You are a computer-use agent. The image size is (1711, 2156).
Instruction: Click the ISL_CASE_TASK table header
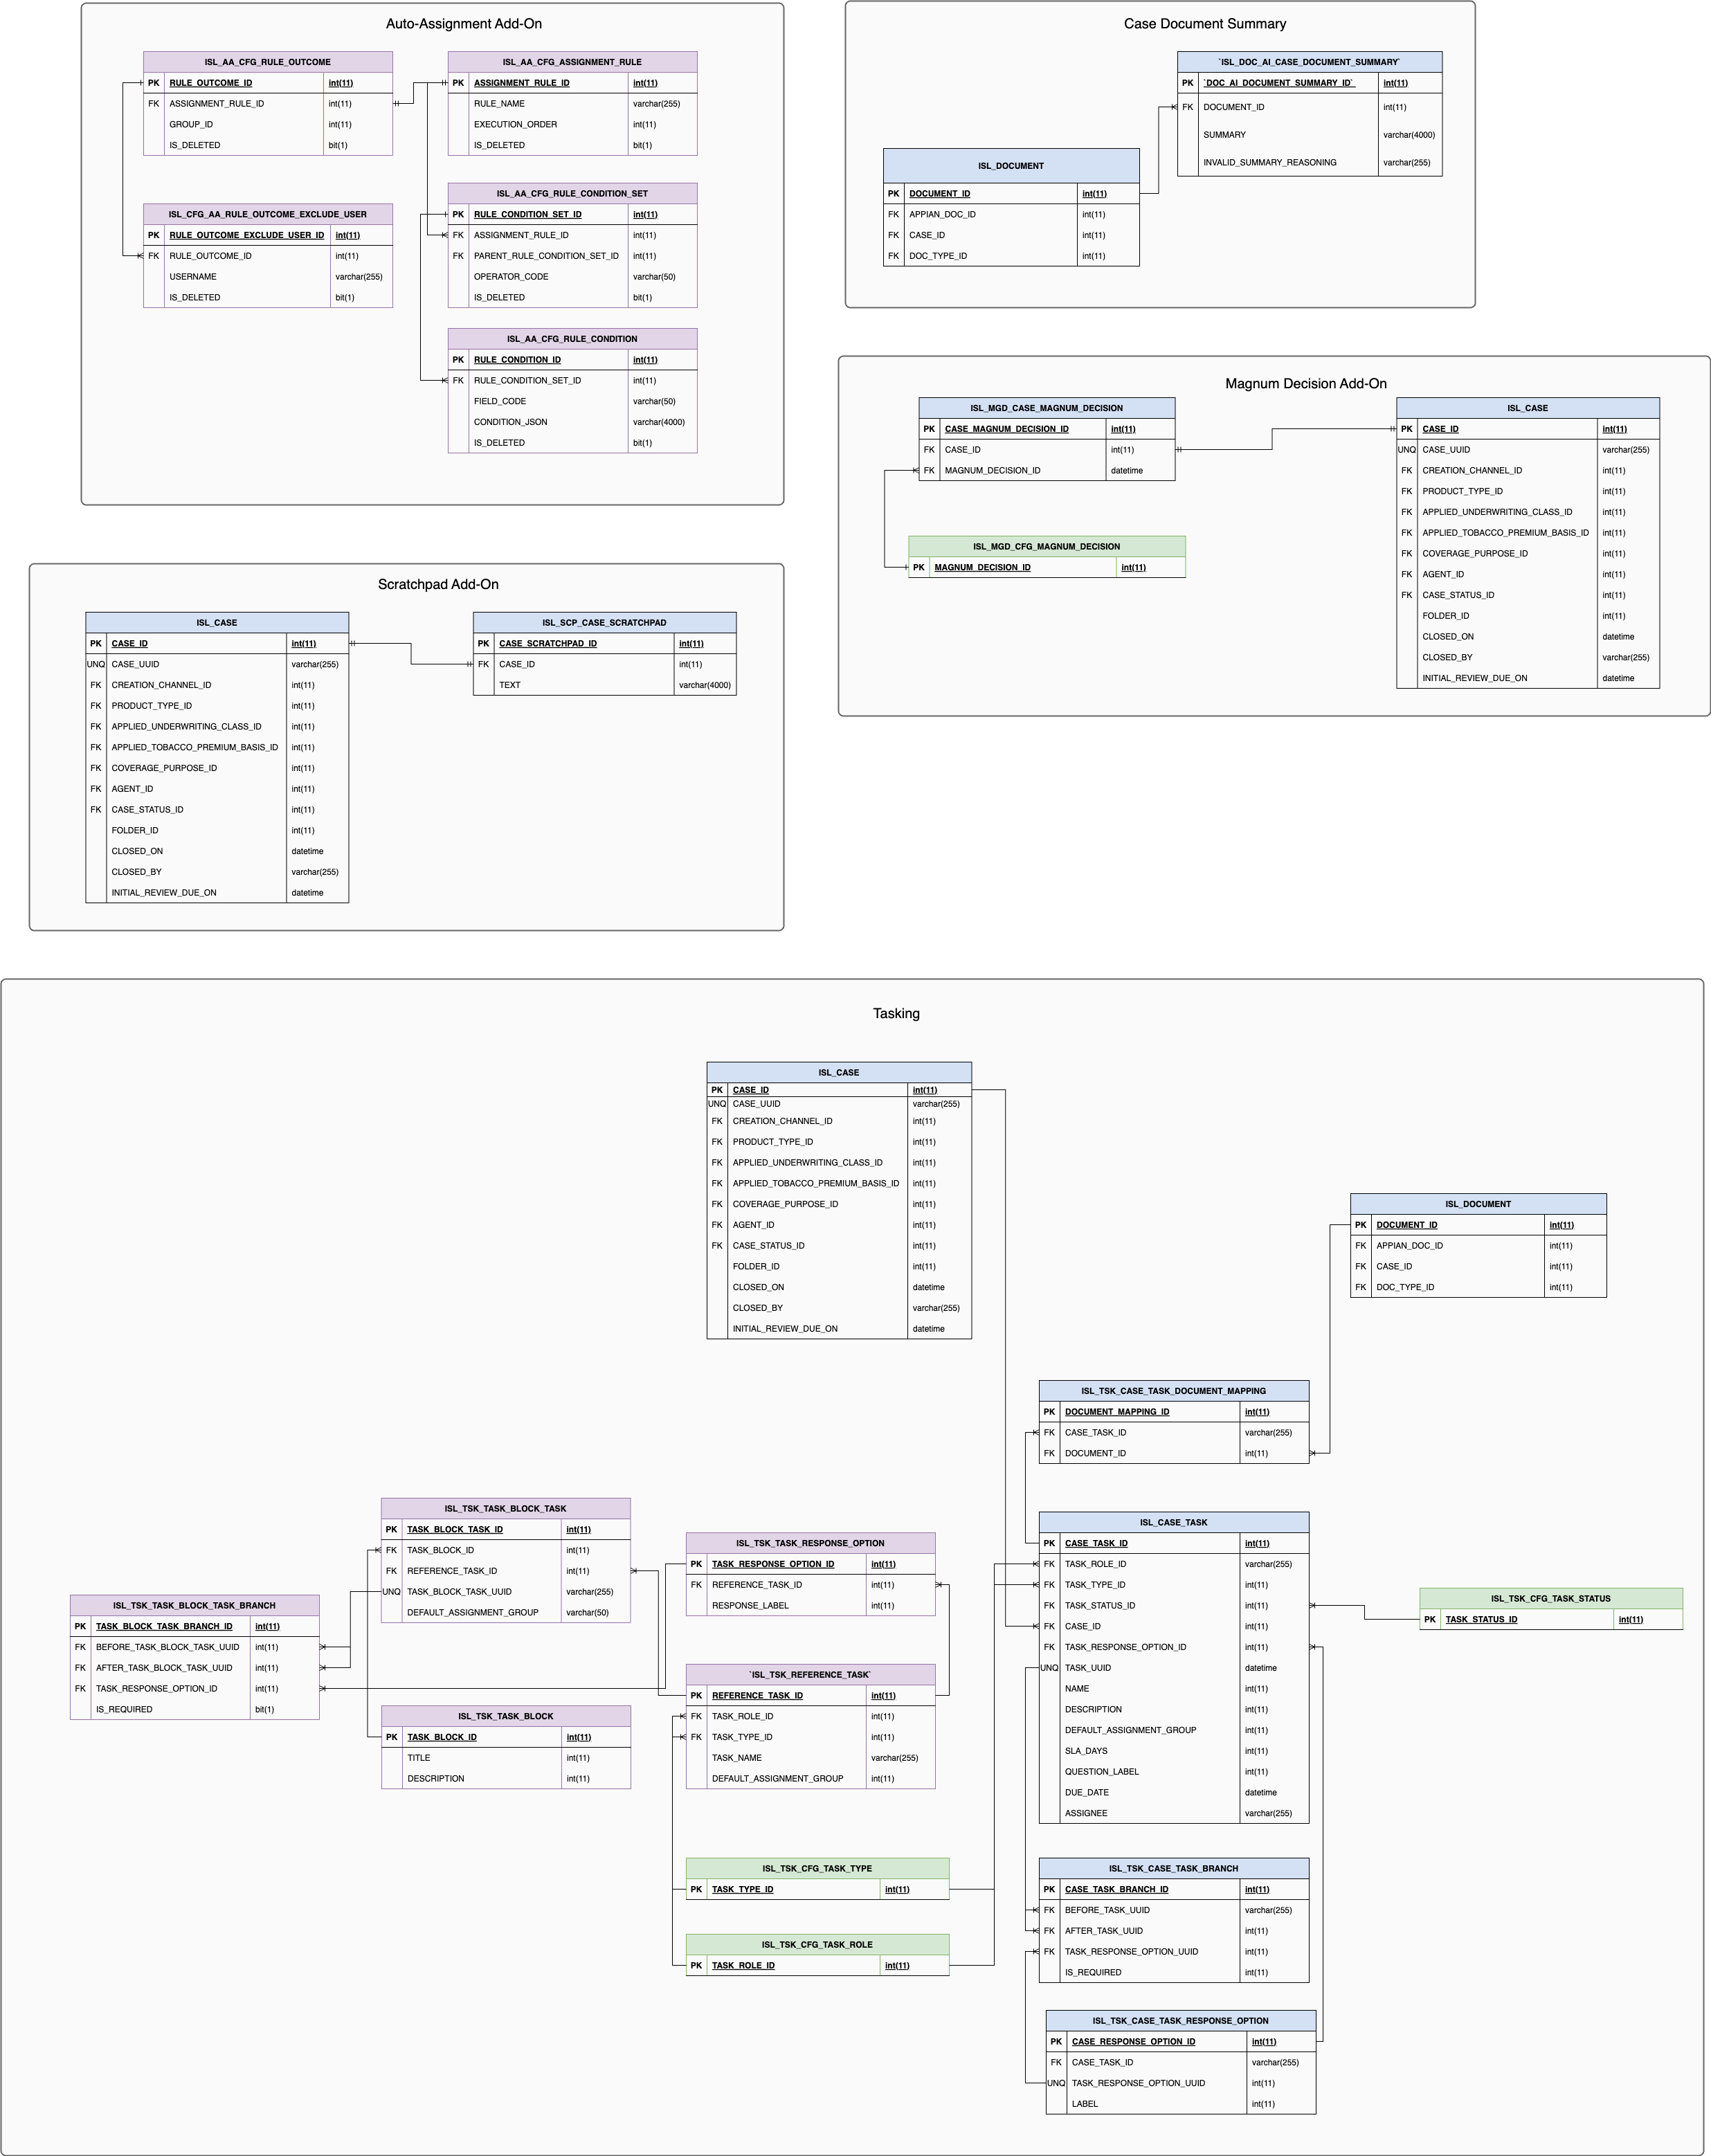tap(1174, 1523)
